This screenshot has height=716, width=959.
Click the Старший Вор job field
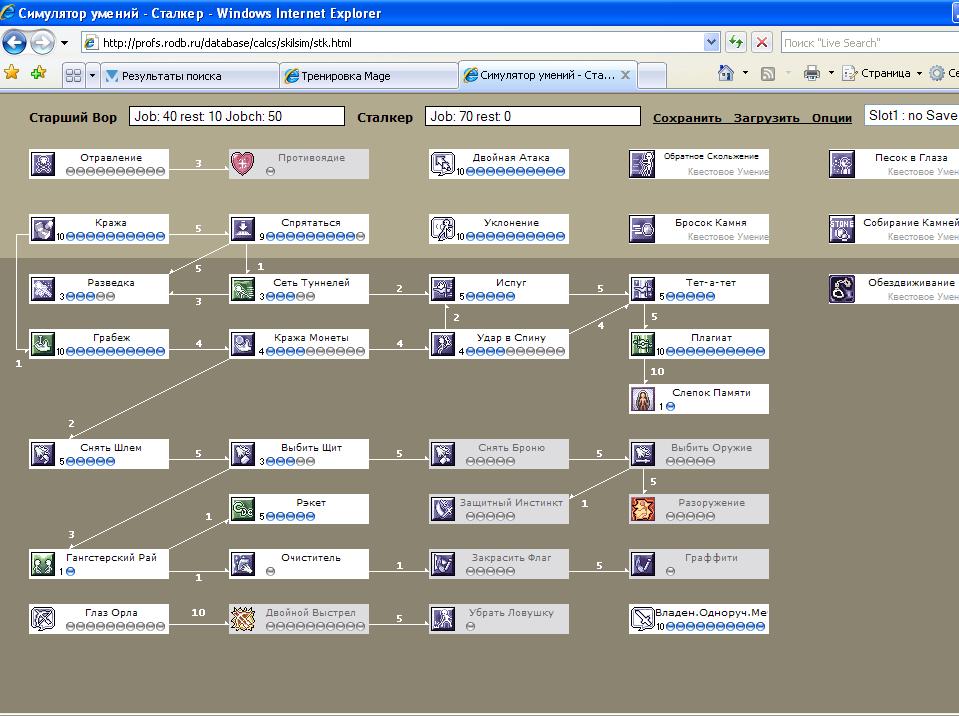pyautogui.click(x=237, y=116)
